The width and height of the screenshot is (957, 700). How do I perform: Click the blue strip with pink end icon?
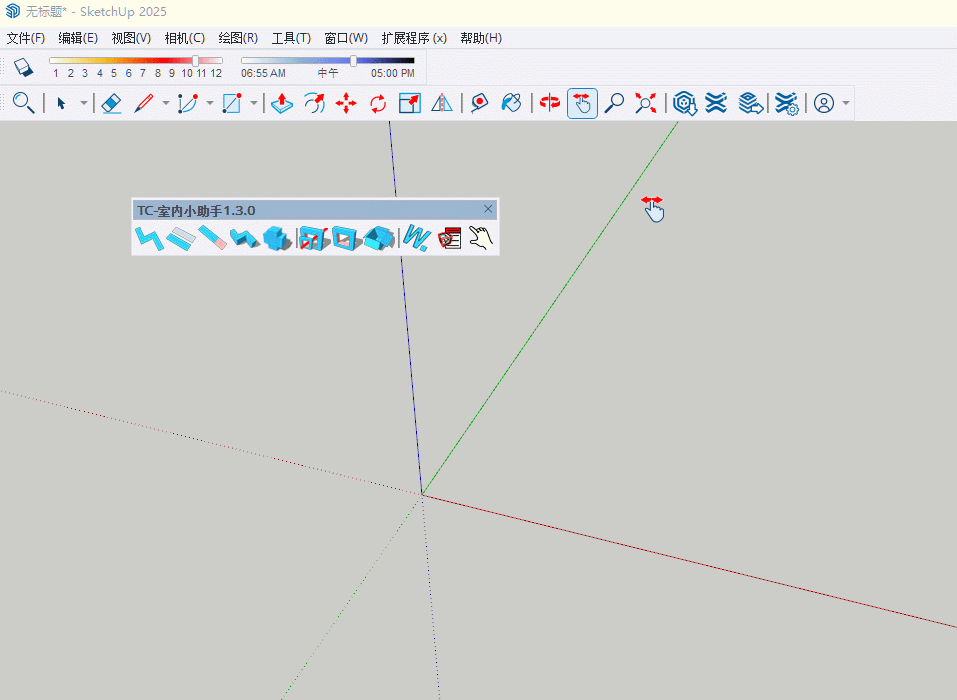coord(212,237)
